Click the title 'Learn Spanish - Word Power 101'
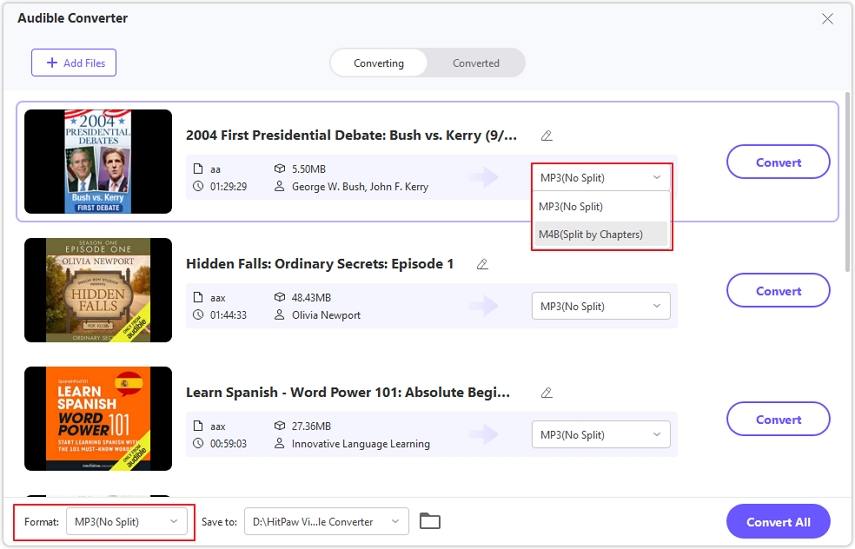Image resolution: width=855 pixels, height=549 pixels. tap(348, 393)
